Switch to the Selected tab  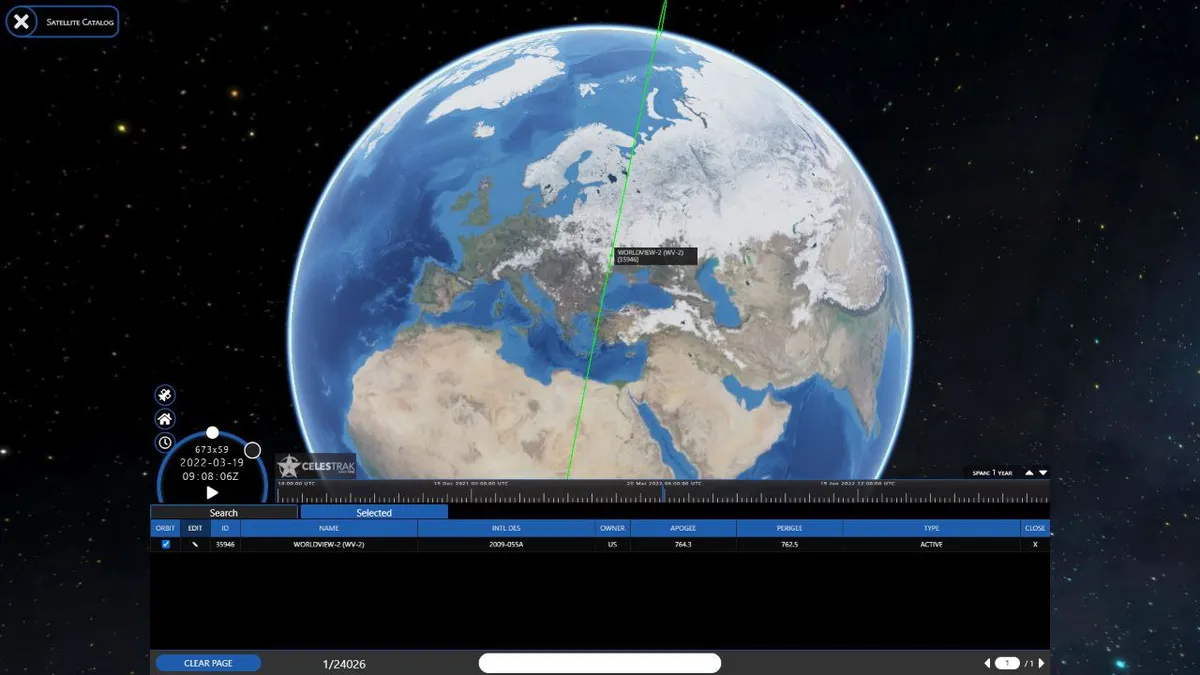(374, 512)
